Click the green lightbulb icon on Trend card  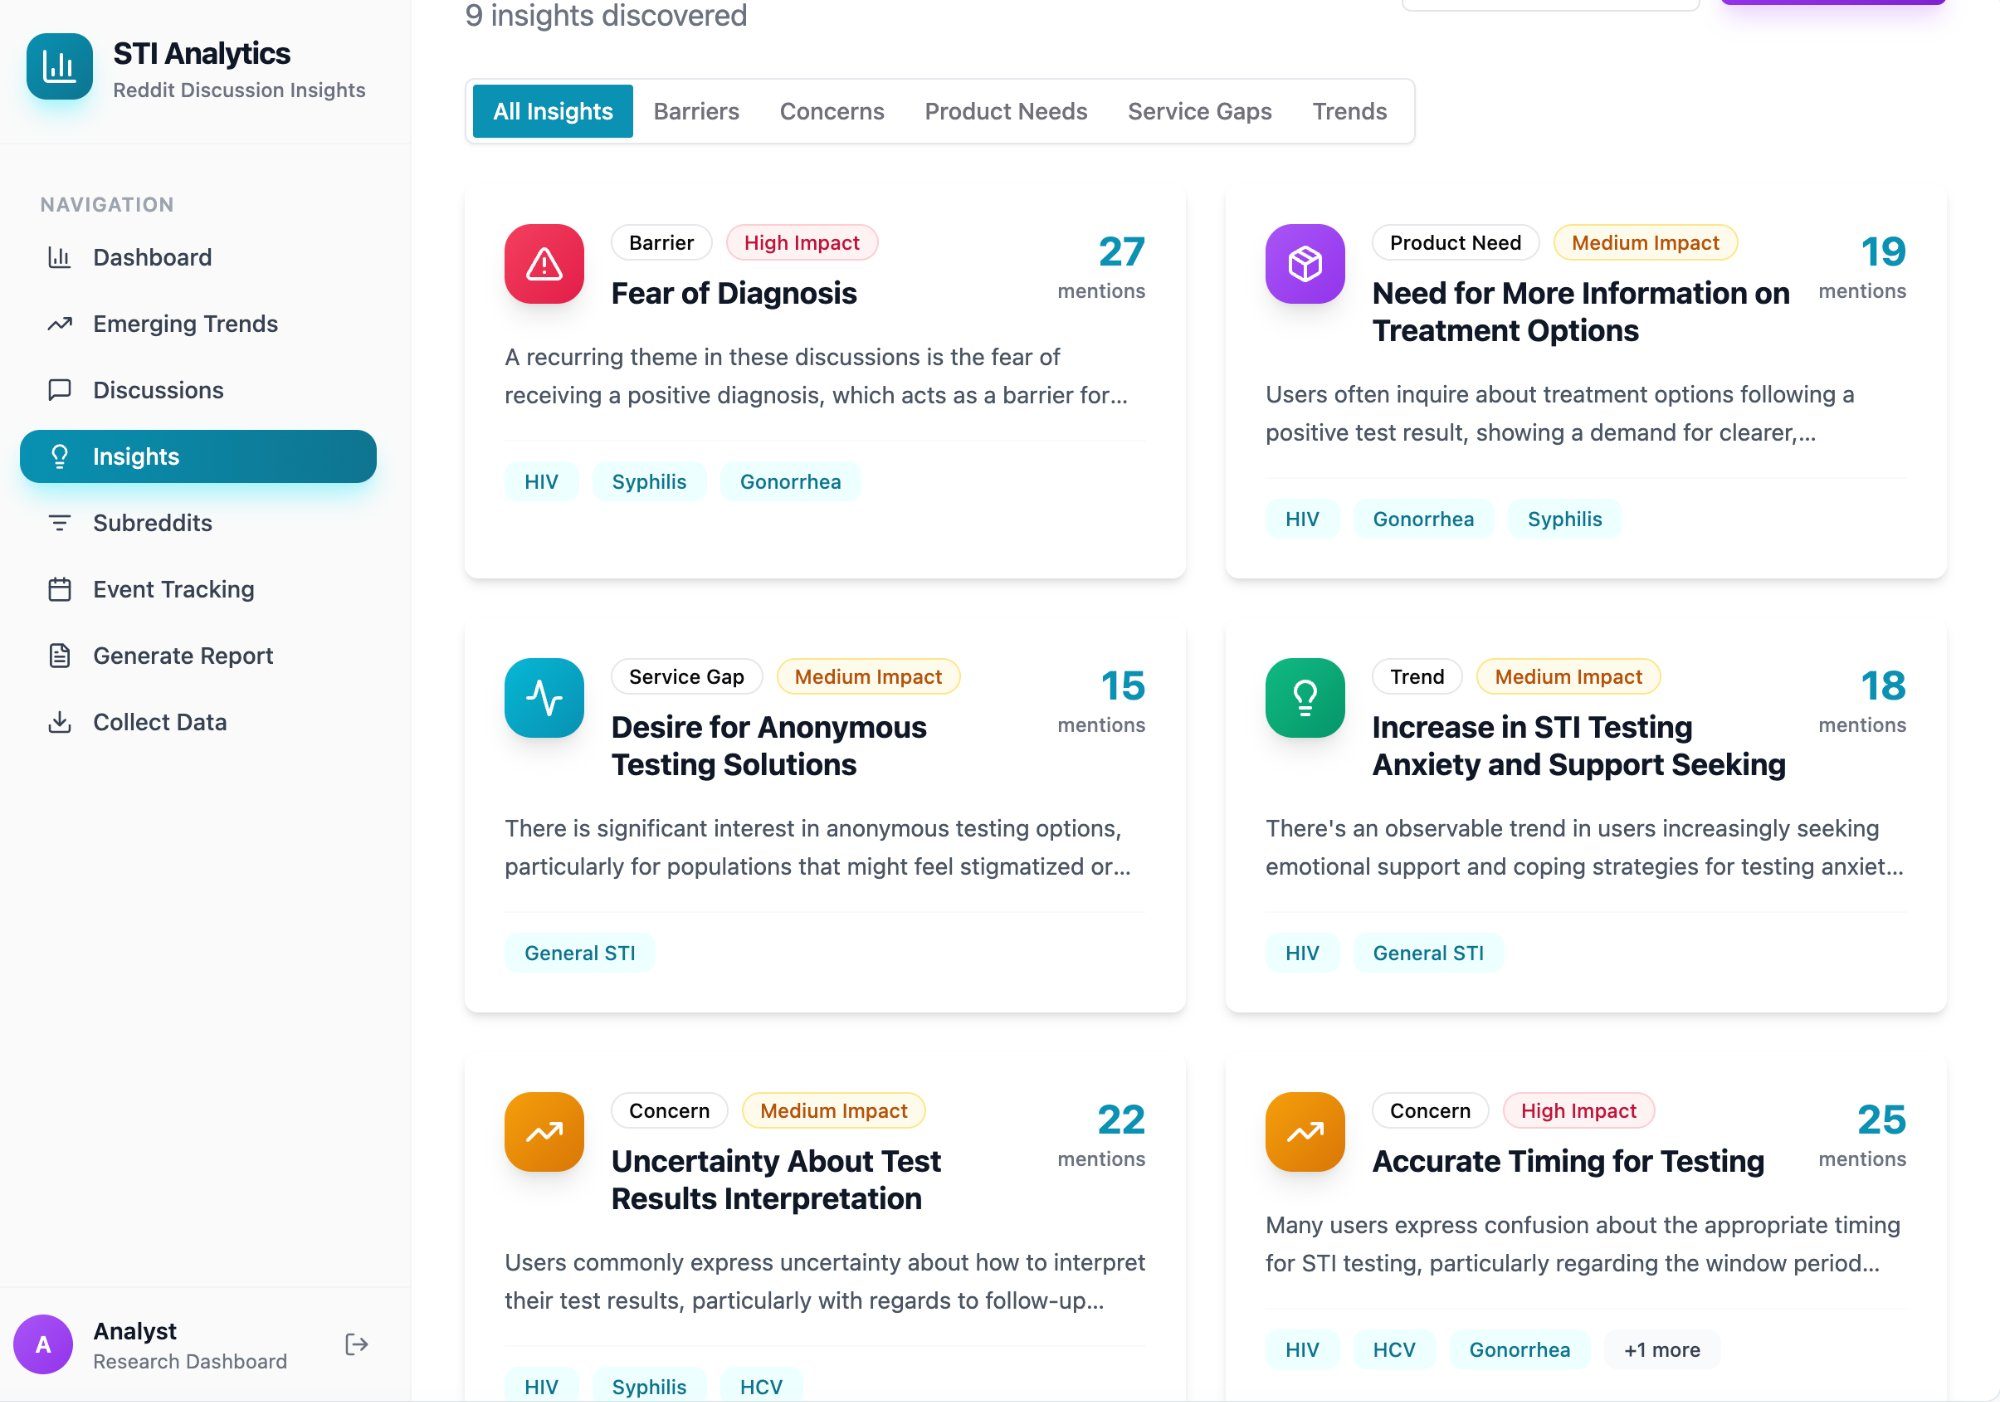1304,698
